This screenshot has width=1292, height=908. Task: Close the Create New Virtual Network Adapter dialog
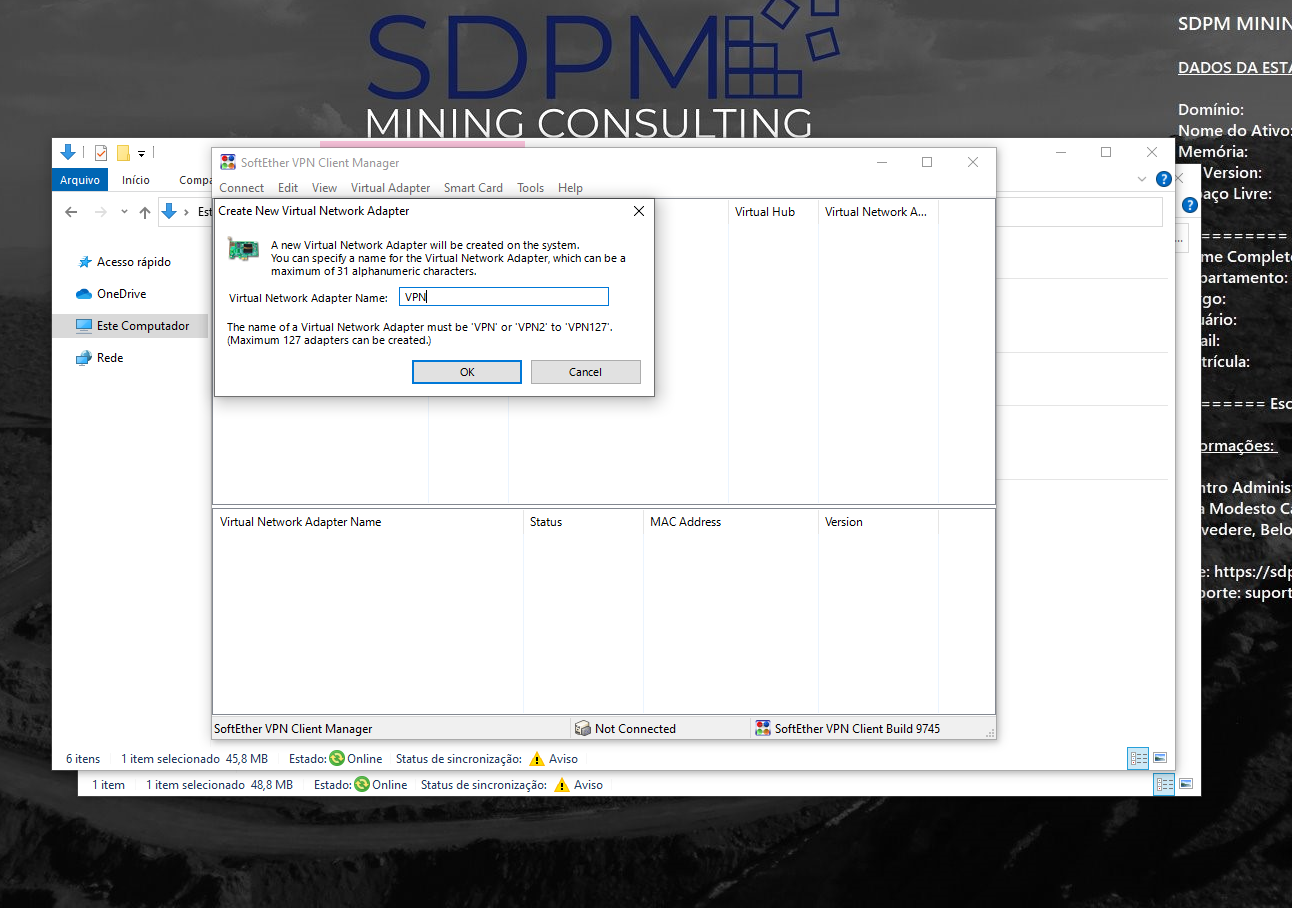(x=639, y=211)
